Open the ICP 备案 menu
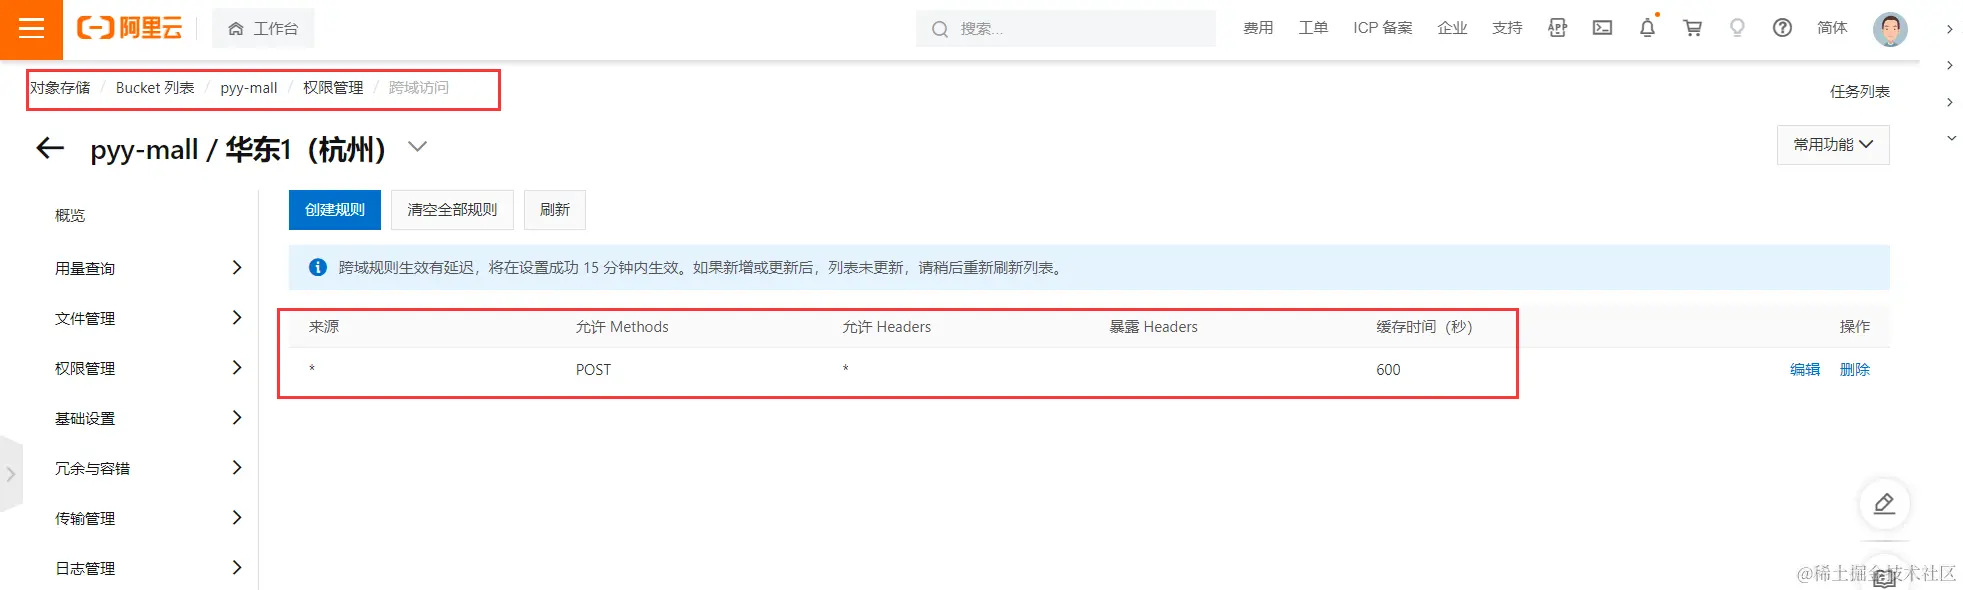Screen dimensions: 1963x590 point(1383,28)
